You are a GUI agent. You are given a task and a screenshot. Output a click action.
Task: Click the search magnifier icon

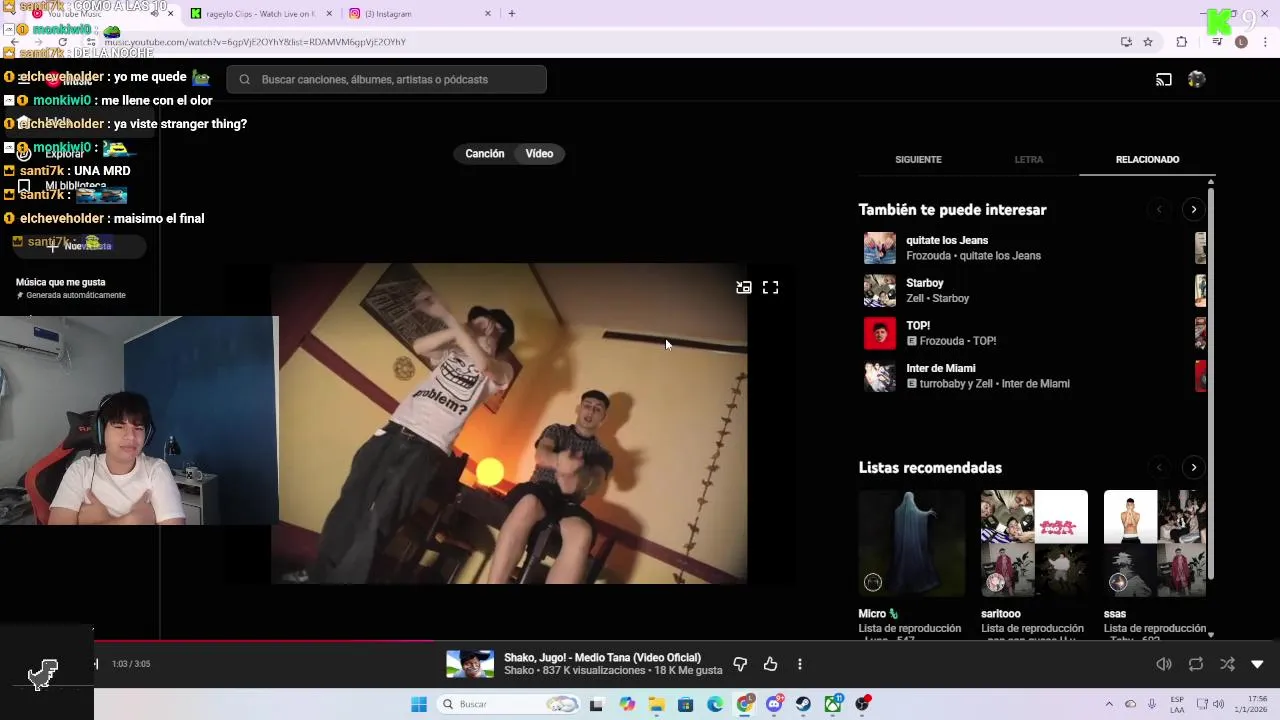coord(245,79)
